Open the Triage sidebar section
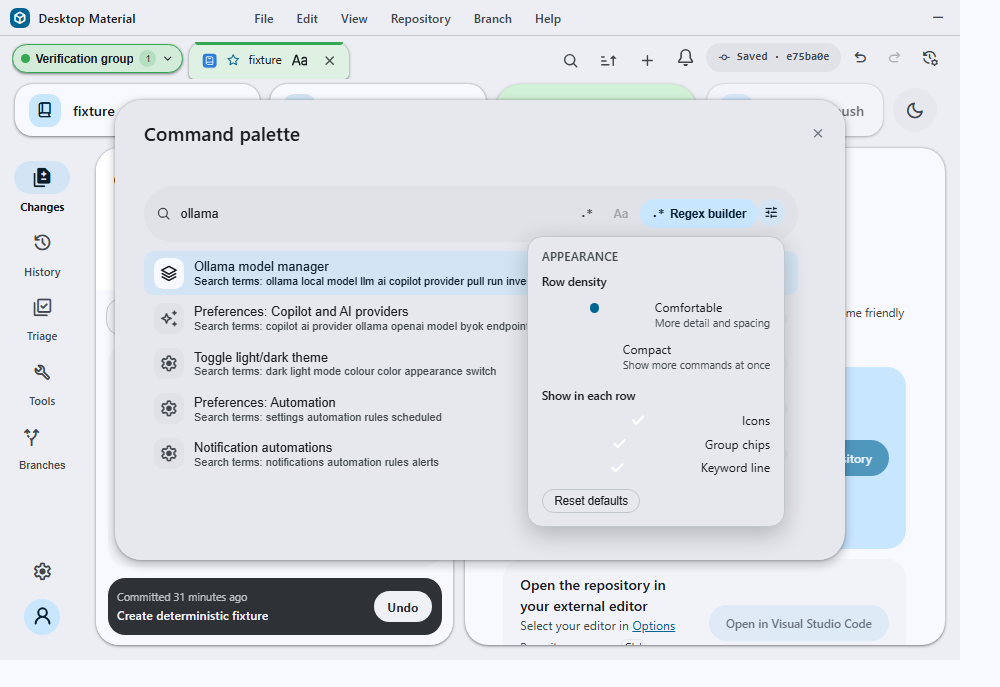This screenshot has height=687, width=1000. (42, 319)
